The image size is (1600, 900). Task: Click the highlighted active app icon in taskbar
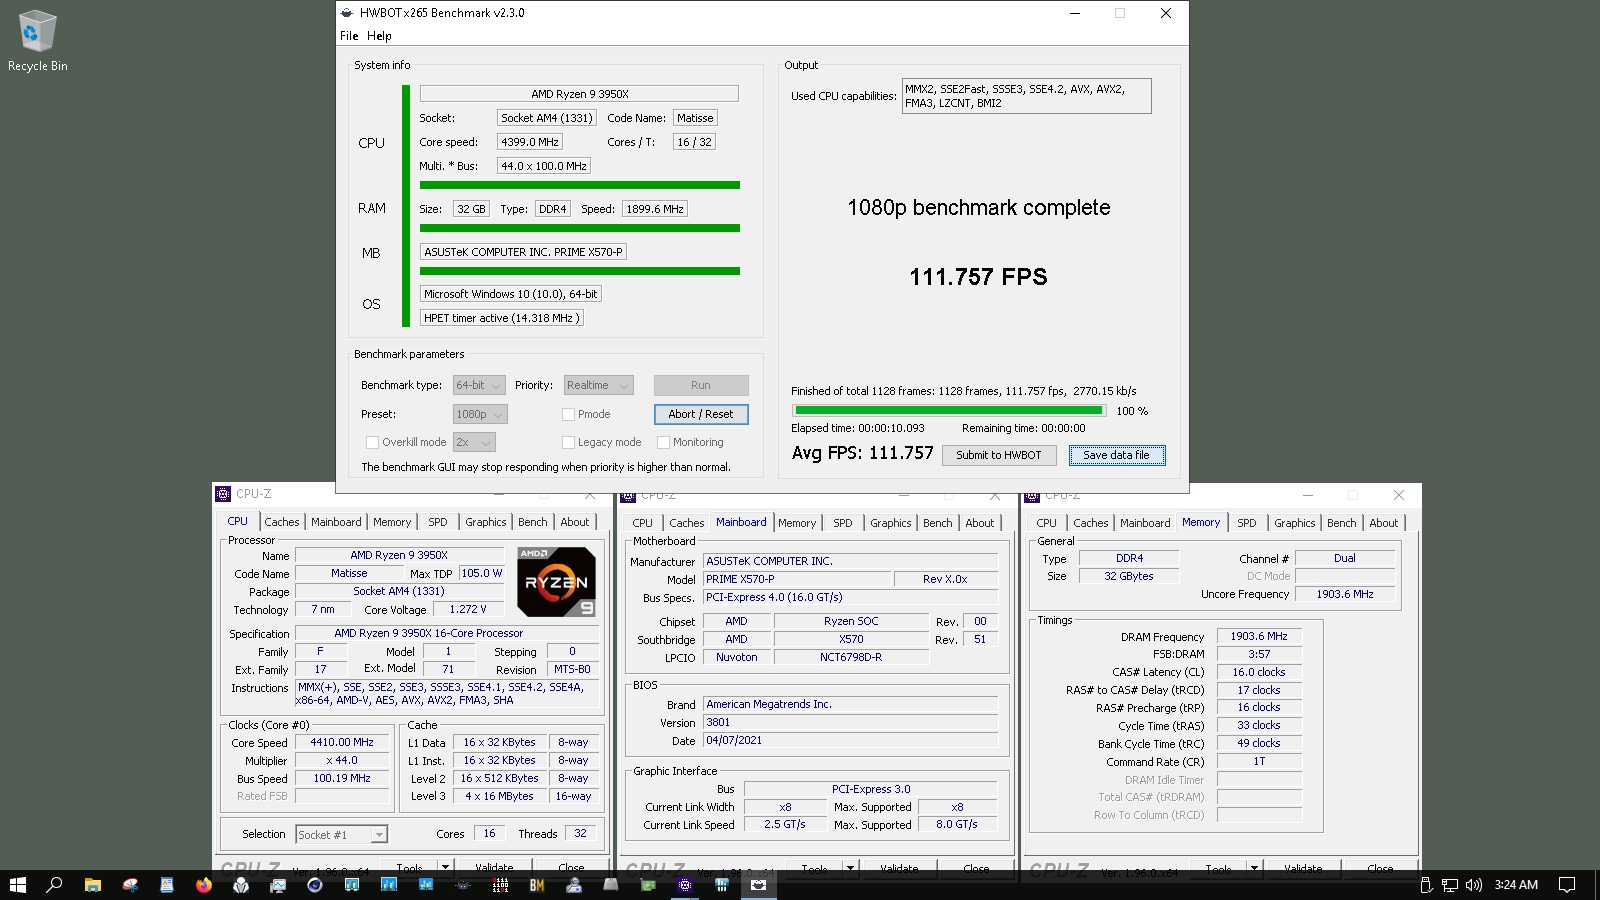759,885
